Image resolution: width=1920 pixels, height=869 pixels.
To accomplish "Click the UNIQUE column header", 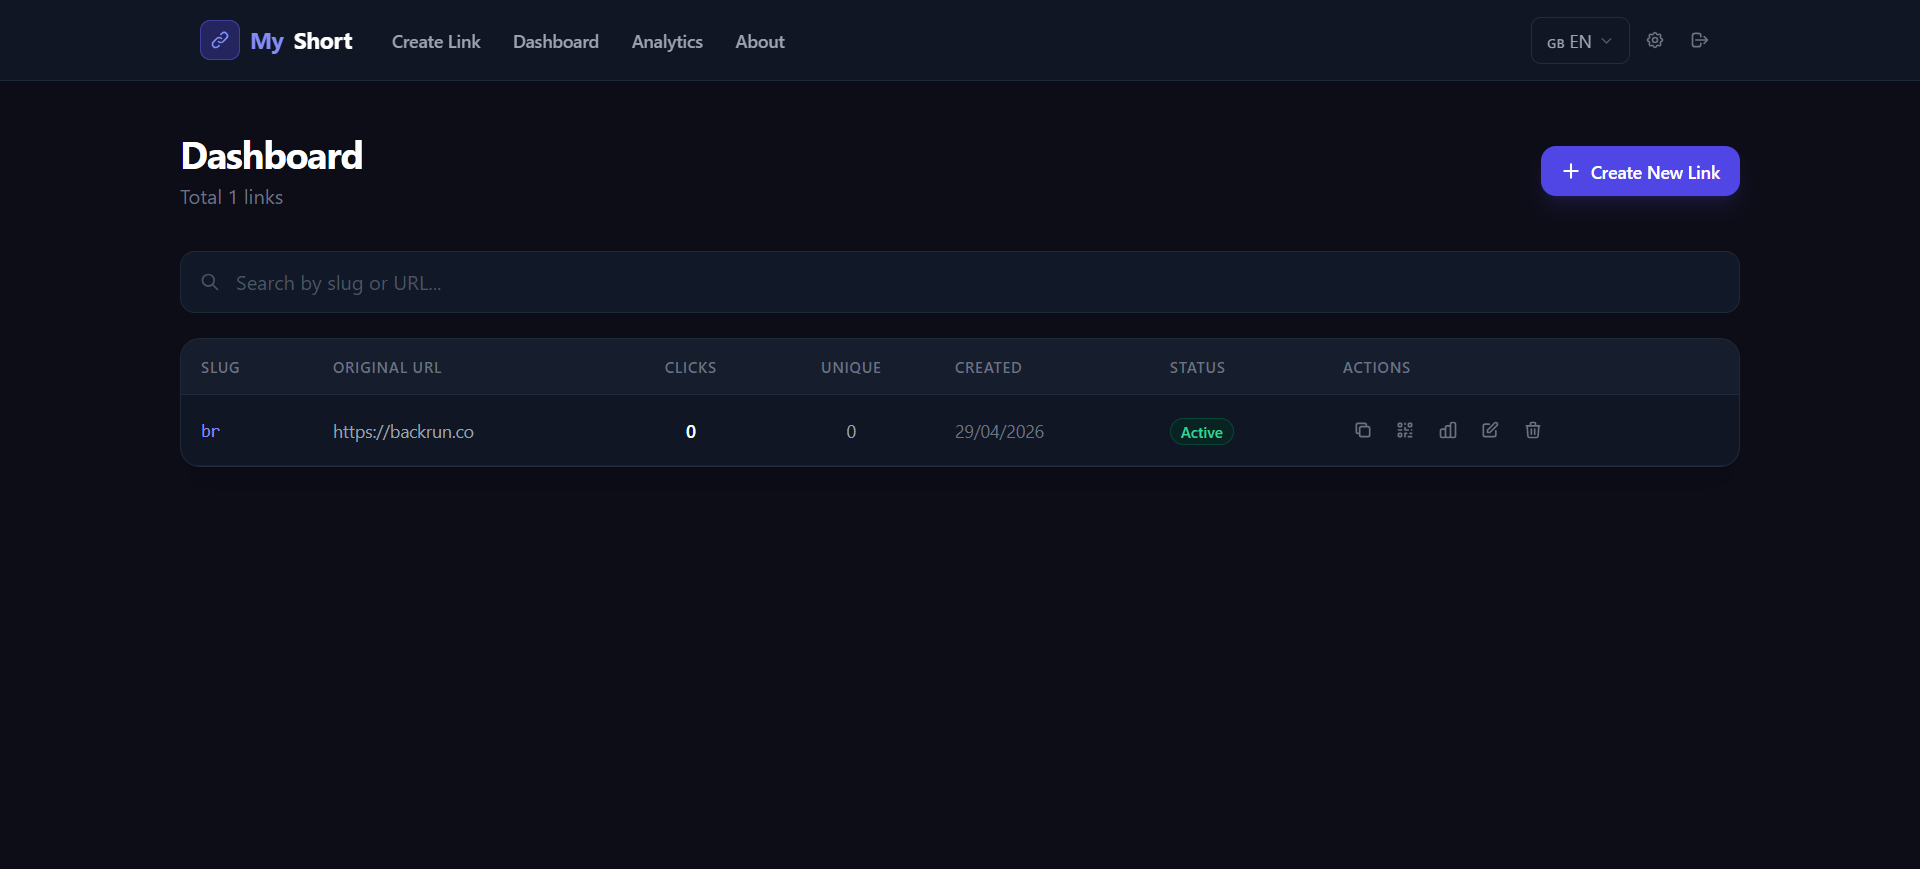I will 851,367.
